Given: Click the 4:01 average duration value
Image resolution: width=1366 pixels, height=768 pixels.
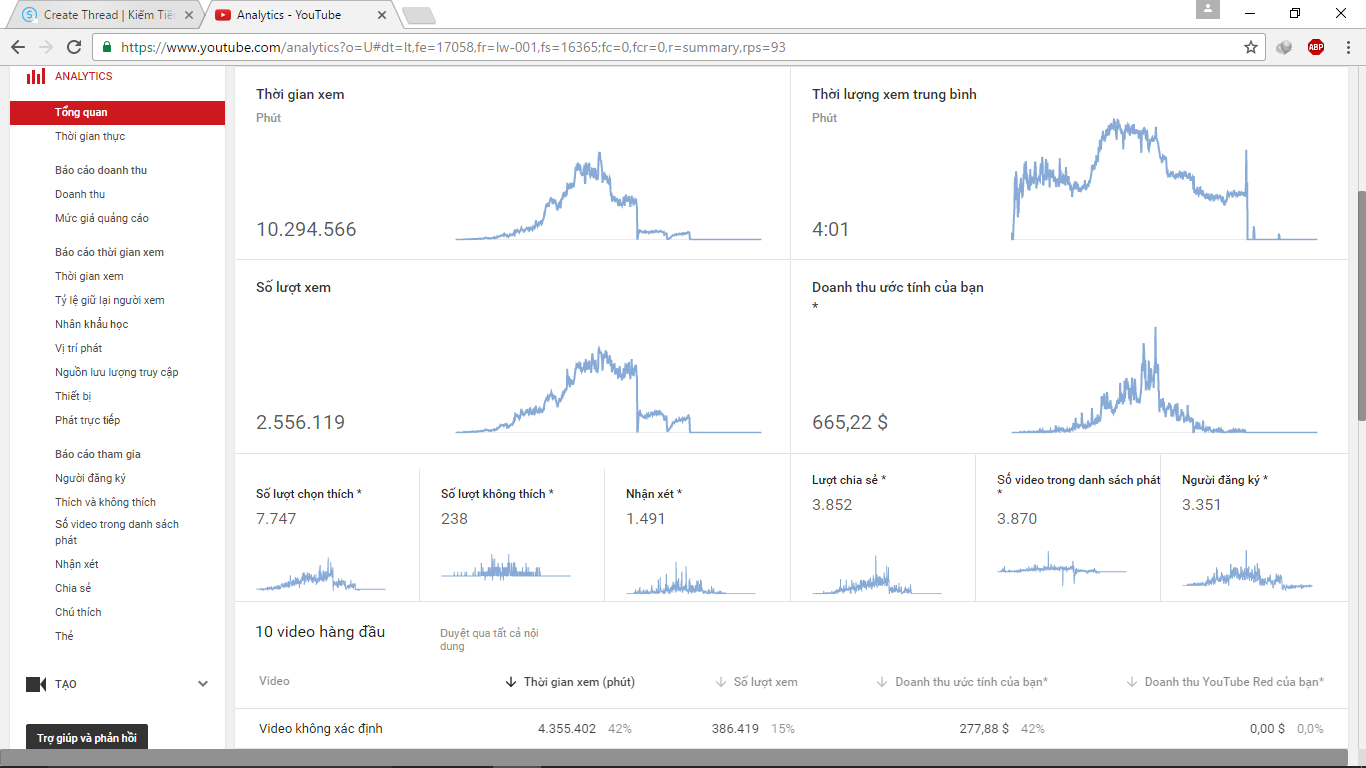Looking at the screenshot, I should (x=831, y=229).
